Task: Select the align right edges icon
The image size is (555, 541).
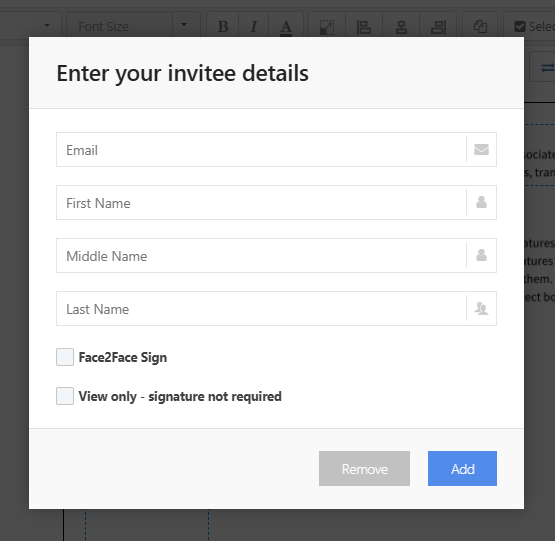Action: 438,27
